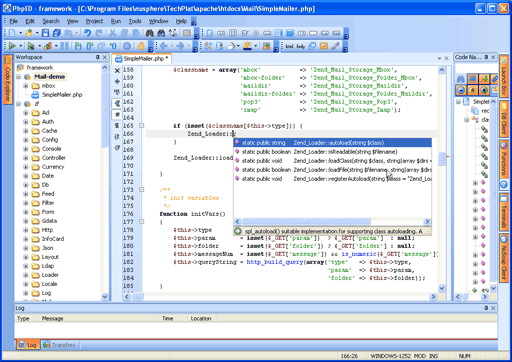Toggle the Log panel auto-hide pin
The height and width of the screenshot is (362, 512).
click(x=486, y=308)
